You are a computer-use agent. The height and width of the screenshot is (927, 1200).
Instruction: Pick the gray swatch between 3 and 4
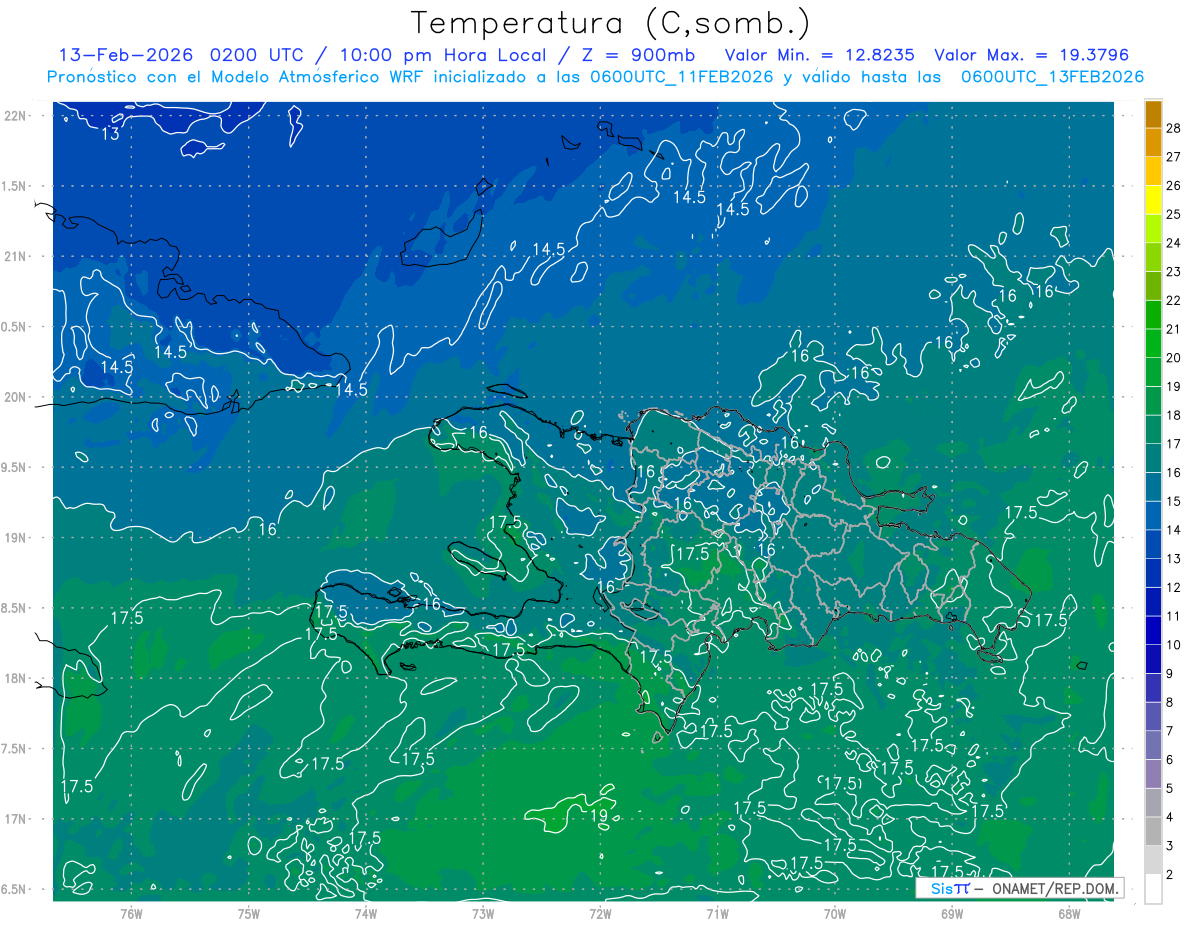pos(1153,832)
